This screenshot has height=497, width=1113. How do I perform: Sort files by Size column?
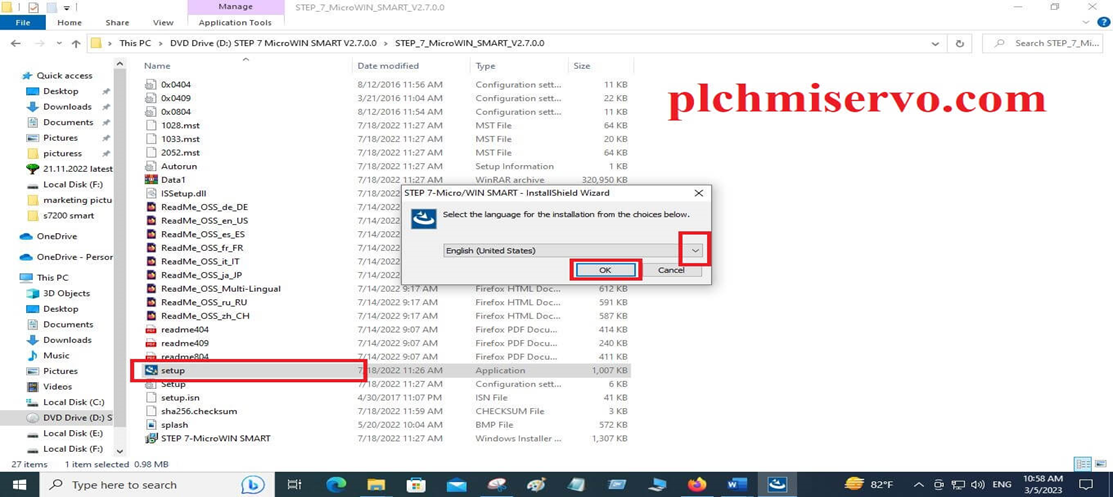[x=581, y=66]
